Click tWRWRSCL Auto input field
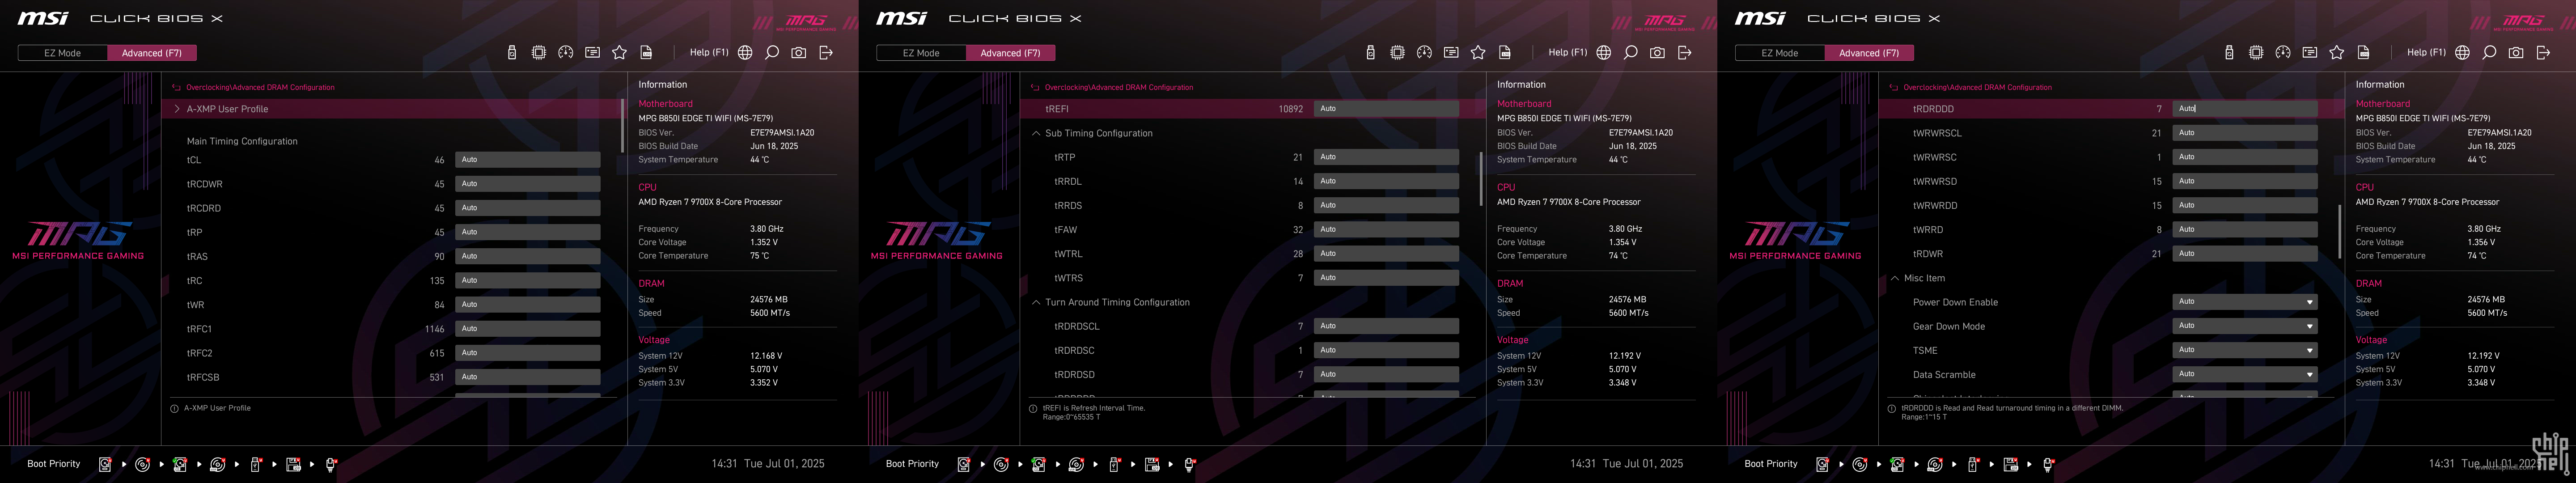 [2245, 133]
